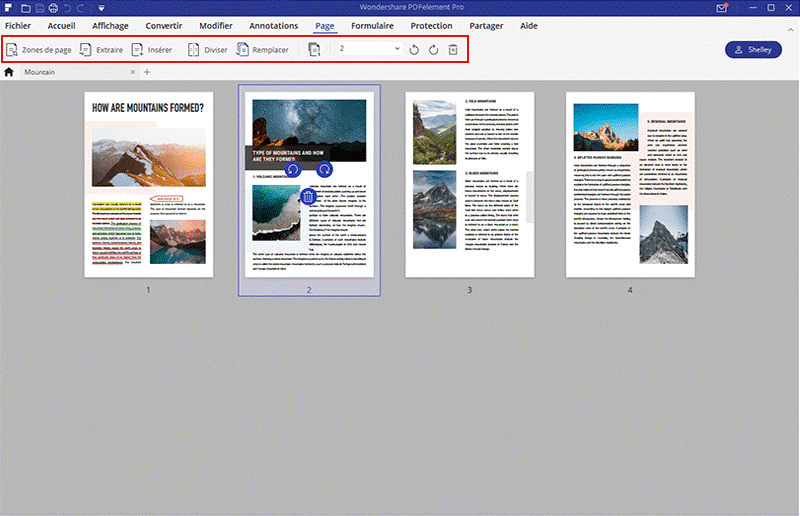Click the print icon in title bar

[53, 8]
